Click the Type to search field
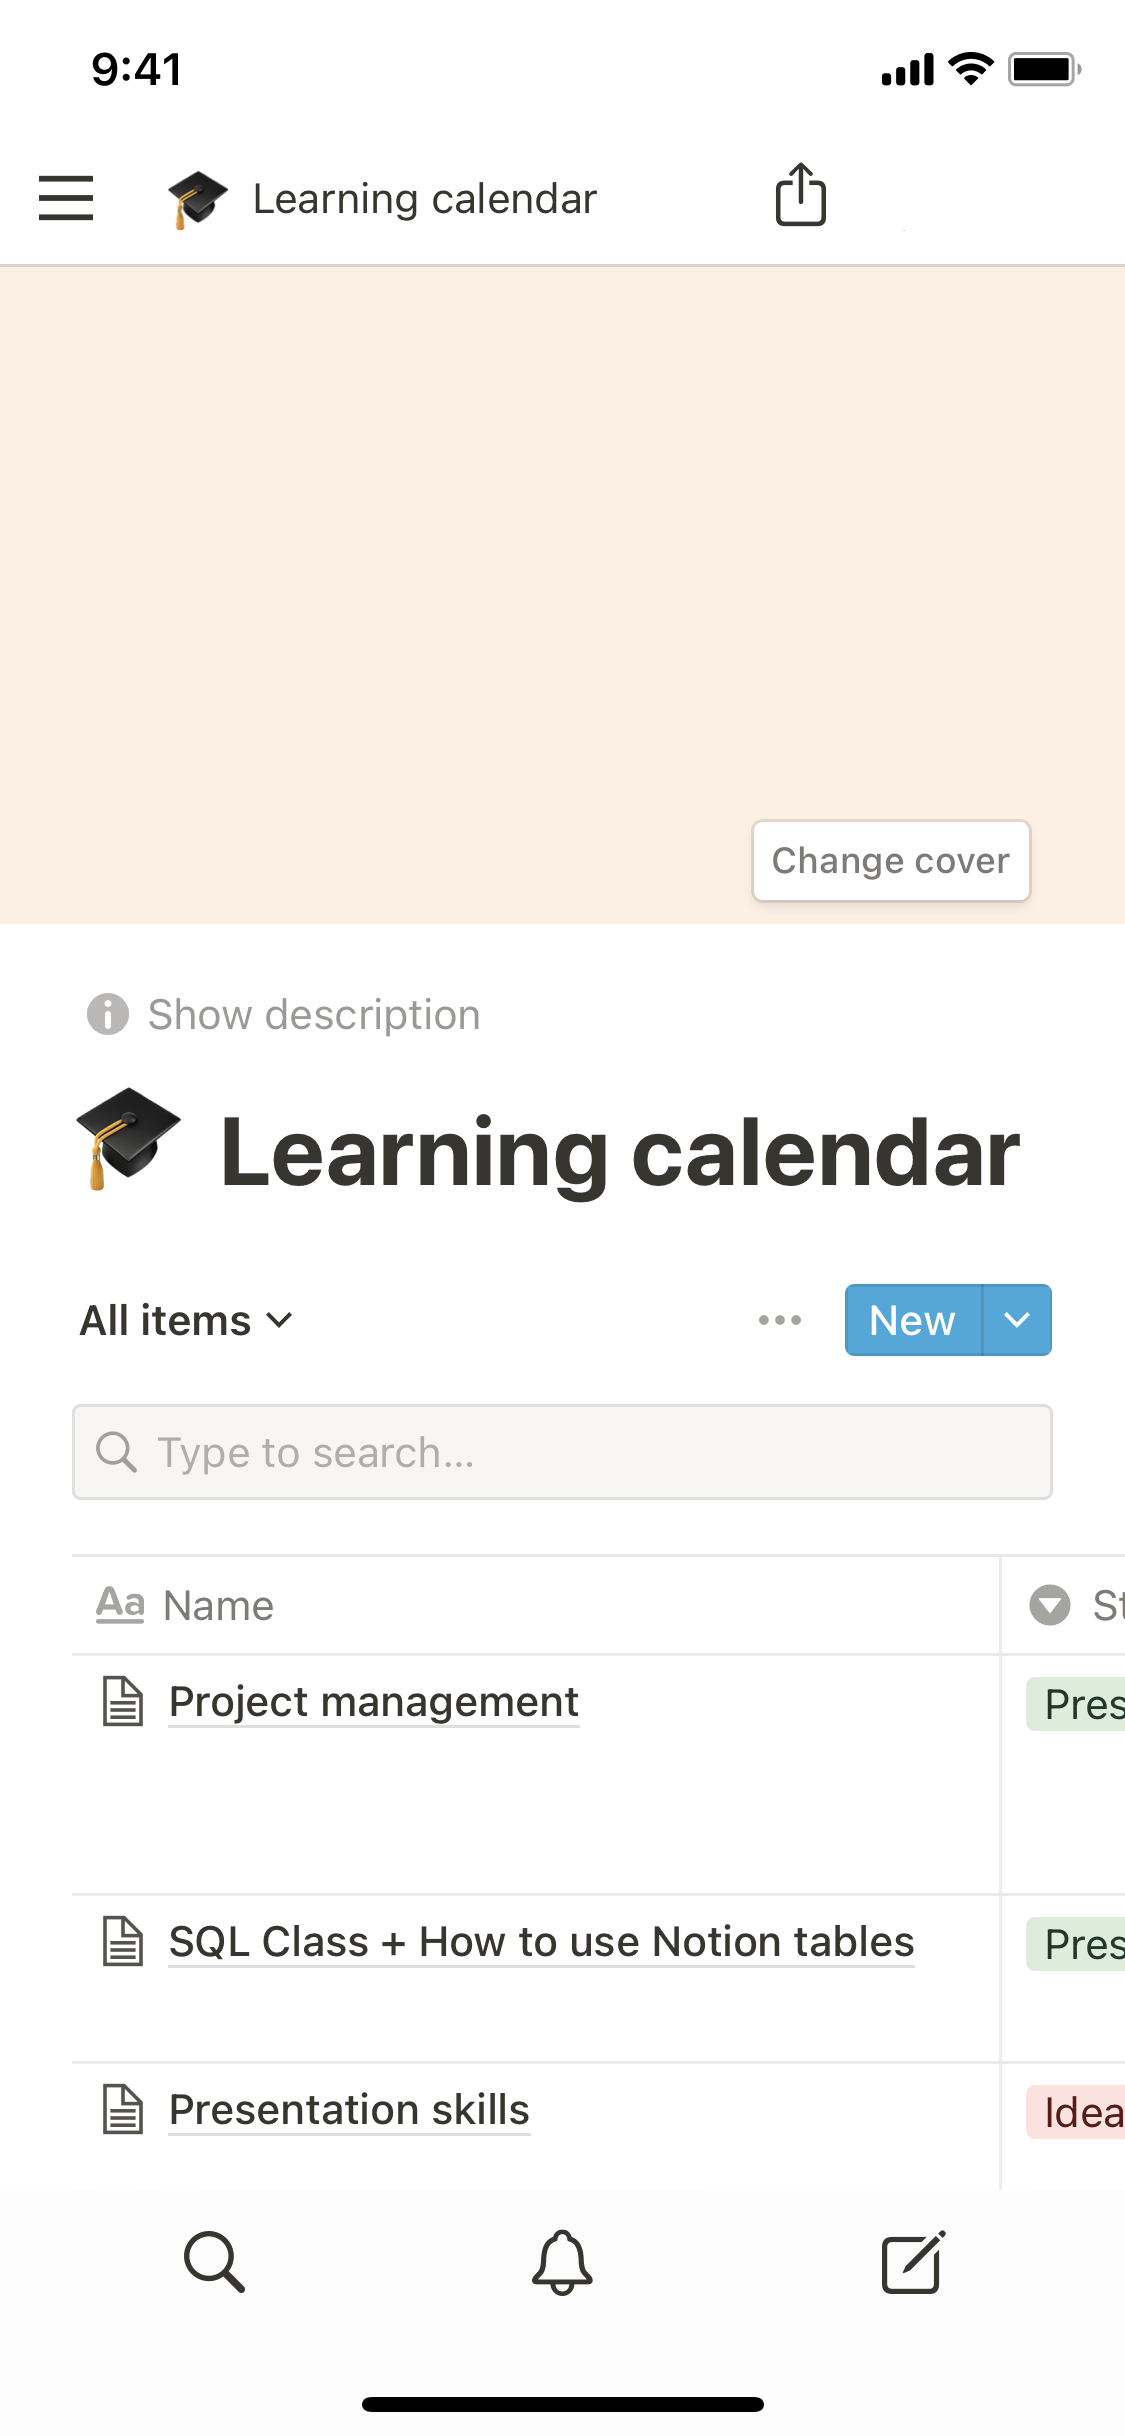This screenshot has height=2436, width=1125. pyautogui.click(x=562, y=1452)
